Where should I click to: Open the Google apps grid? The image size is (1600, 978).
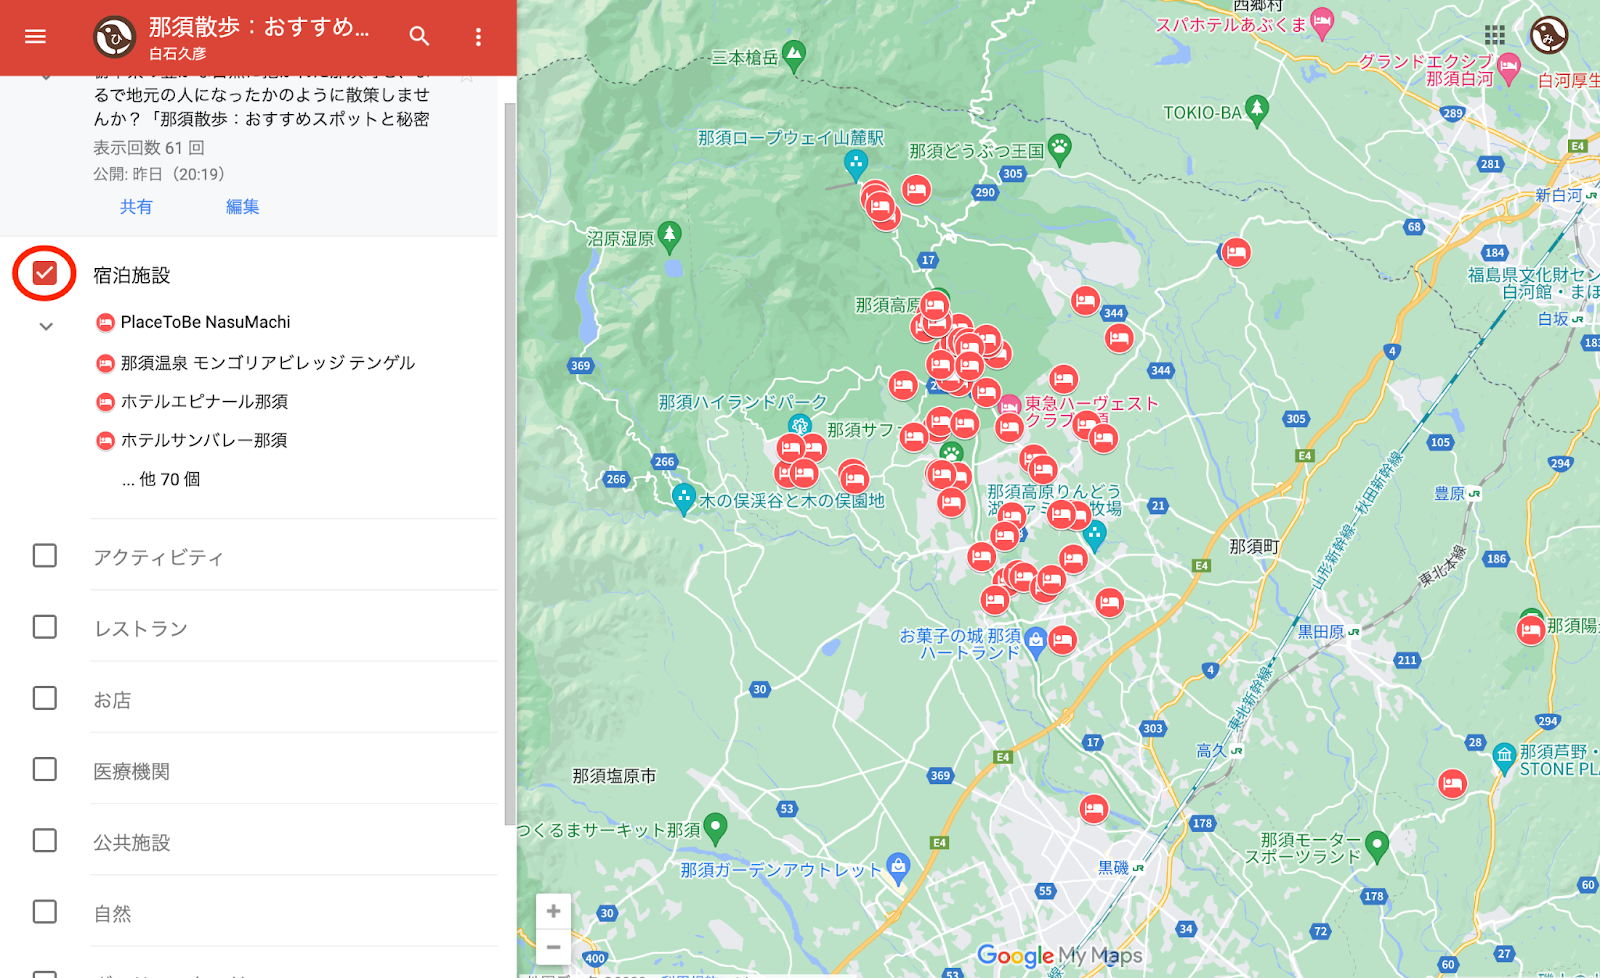click(x=1495, y=36)
